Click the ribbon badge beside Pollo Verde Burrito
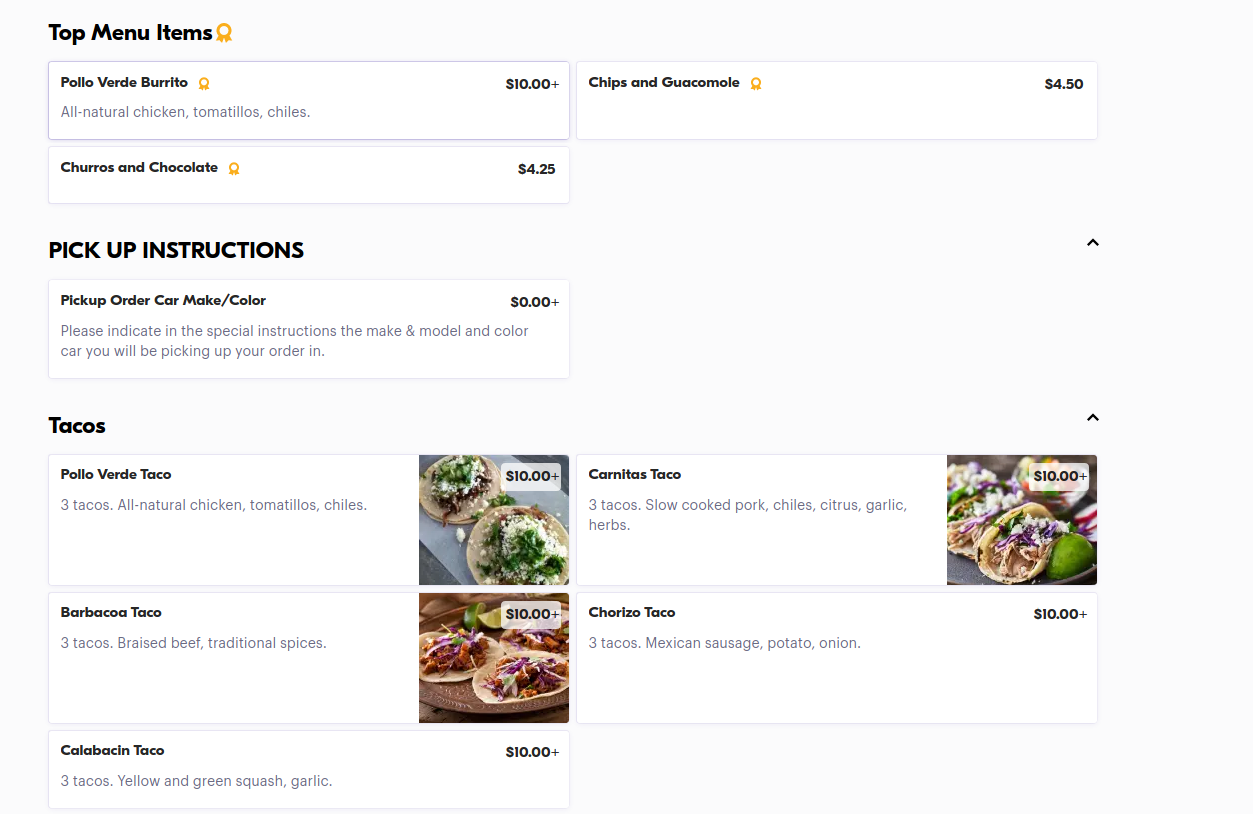The height and width of the screenshot is (814, 1253). pyautogui.click(x=204, y=84)
